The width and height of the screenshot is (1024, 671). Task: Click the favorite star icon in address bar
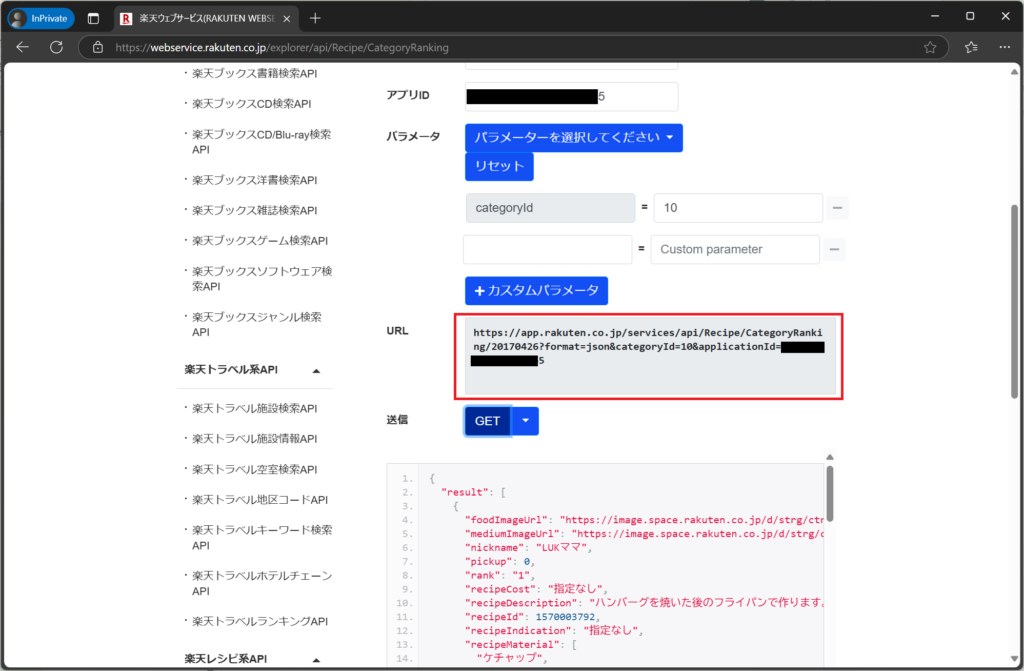[x=930, y=47]
